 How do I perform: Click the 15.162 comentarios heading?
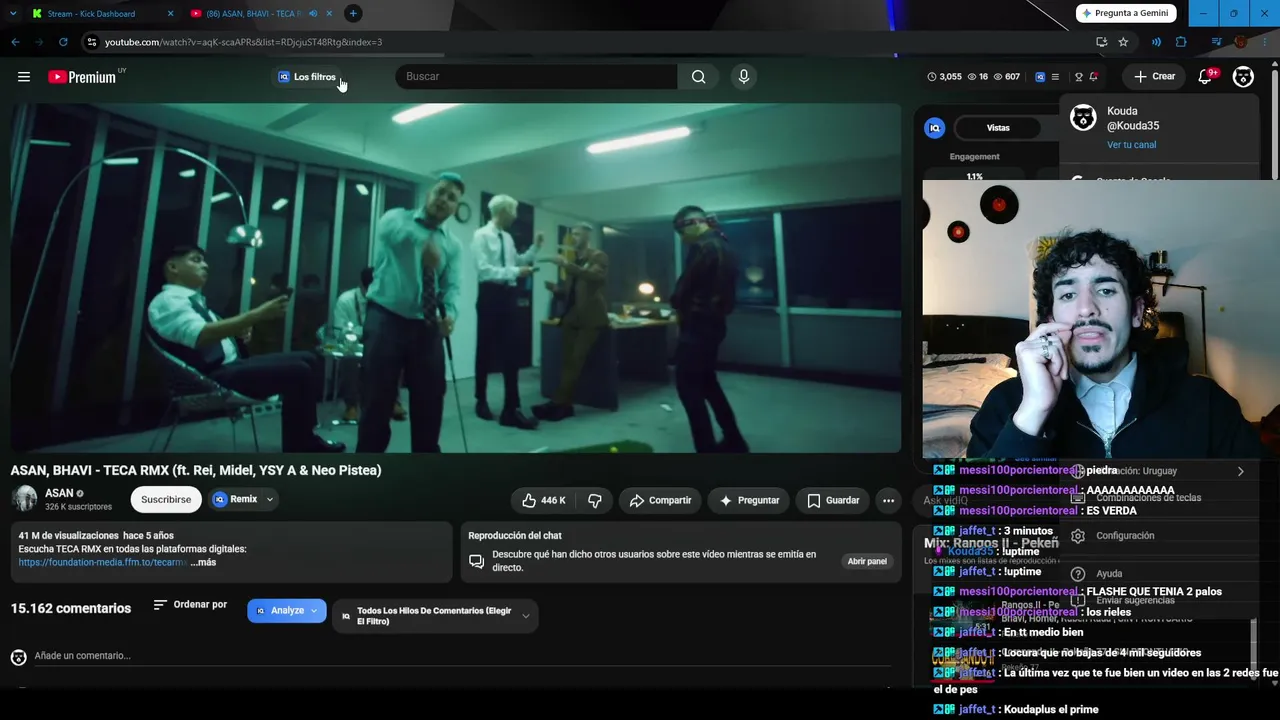(x=71, y=608)
